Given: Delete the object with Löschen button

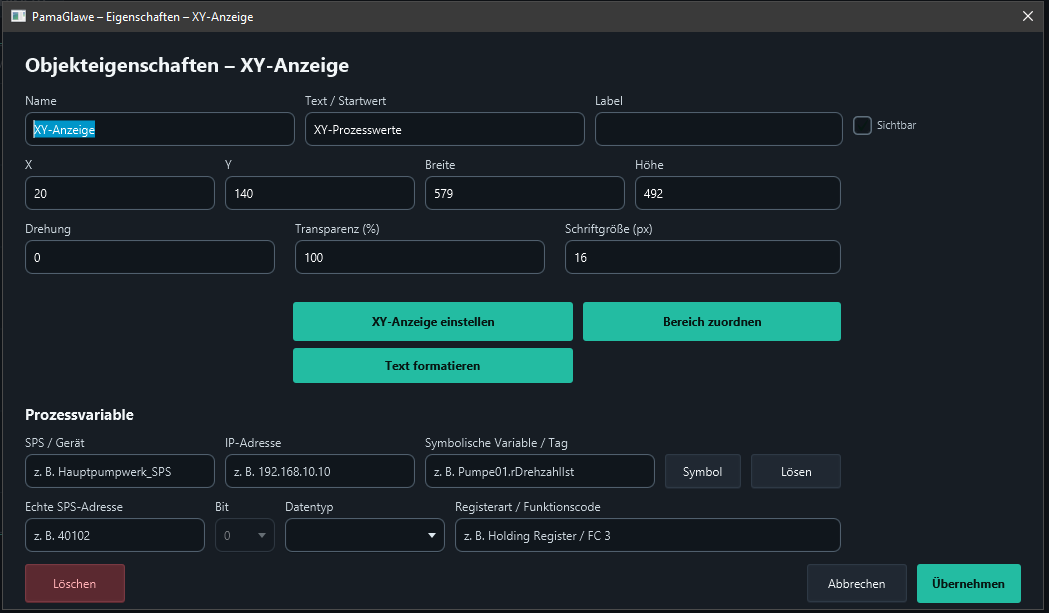Looking at the screenshot, I should (75, 584).
